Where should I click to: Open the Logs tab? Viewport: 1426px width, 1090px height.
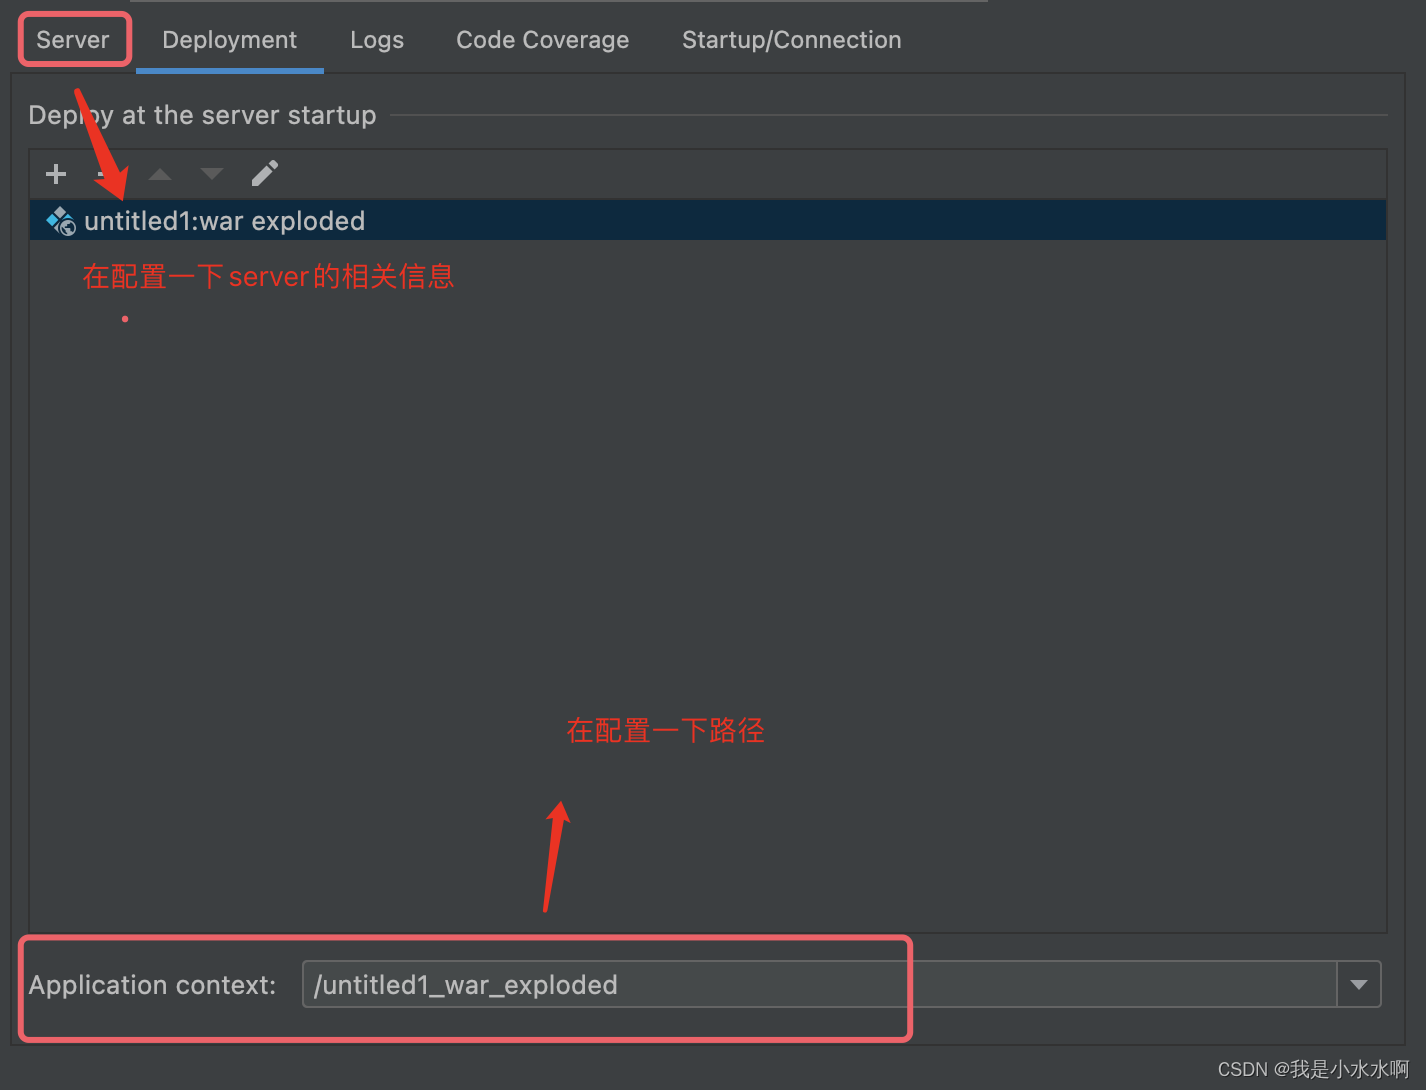coord(377,40)
